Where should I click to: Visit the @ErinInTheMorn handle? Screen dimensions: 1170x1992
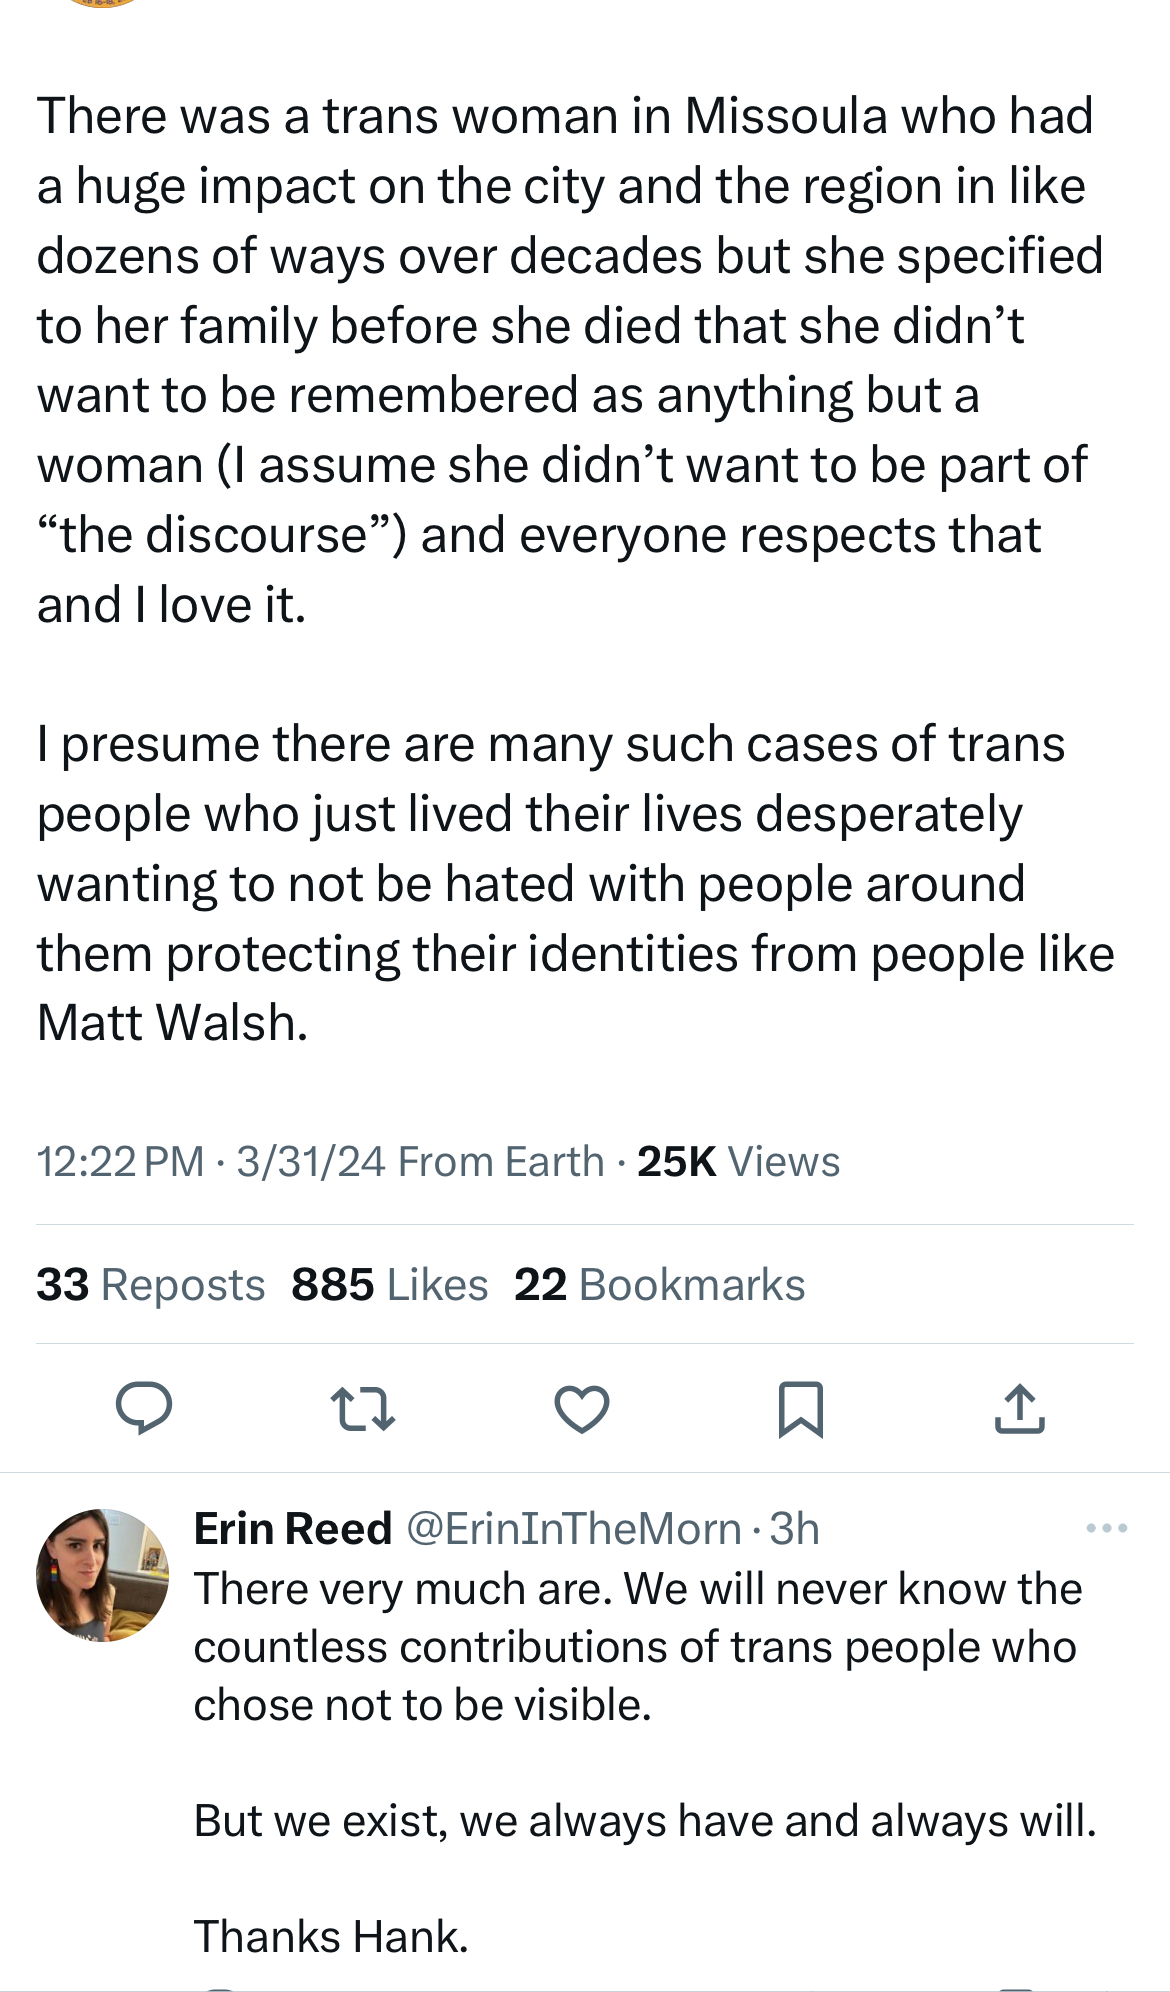pos(573,1529)
